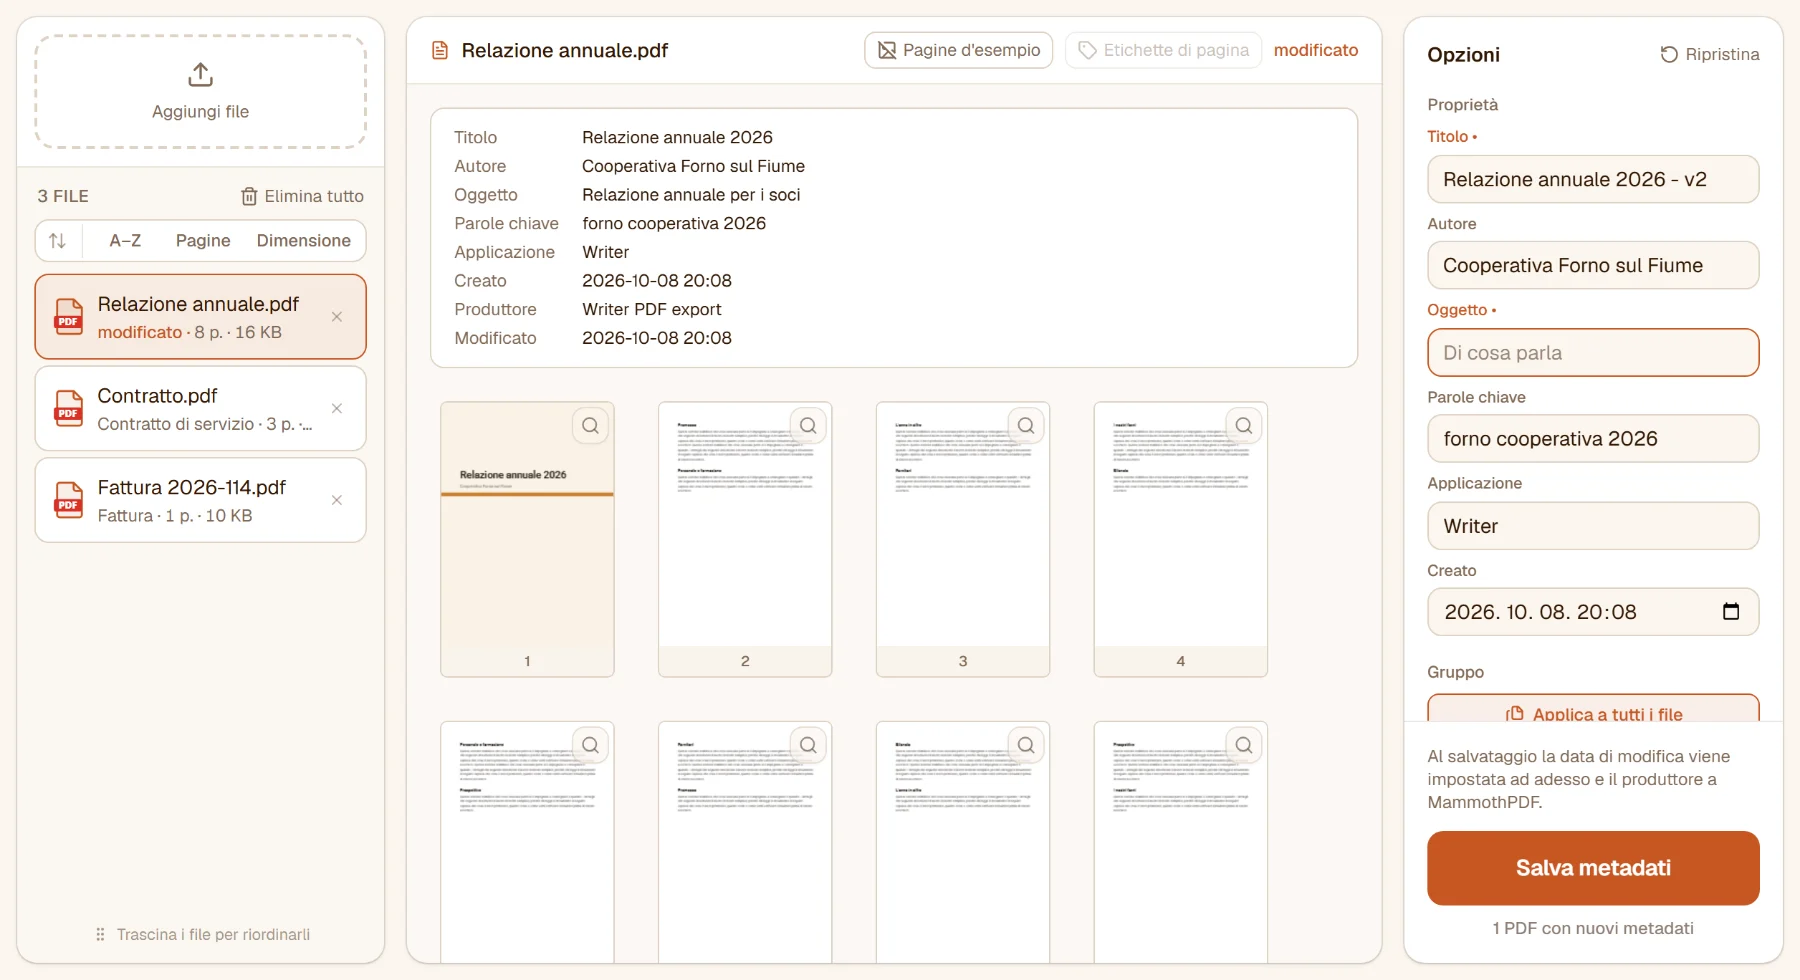Viewport: 1800px width, 980px height.
Task: Sort files by Pagine
Action: 203,241
